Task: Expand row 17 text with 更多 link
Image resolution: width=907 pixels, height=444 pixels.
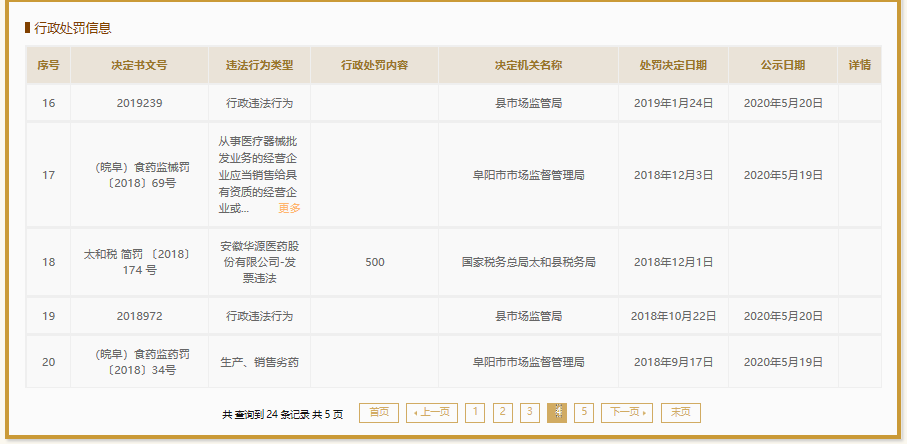Action: pos(289,209)
